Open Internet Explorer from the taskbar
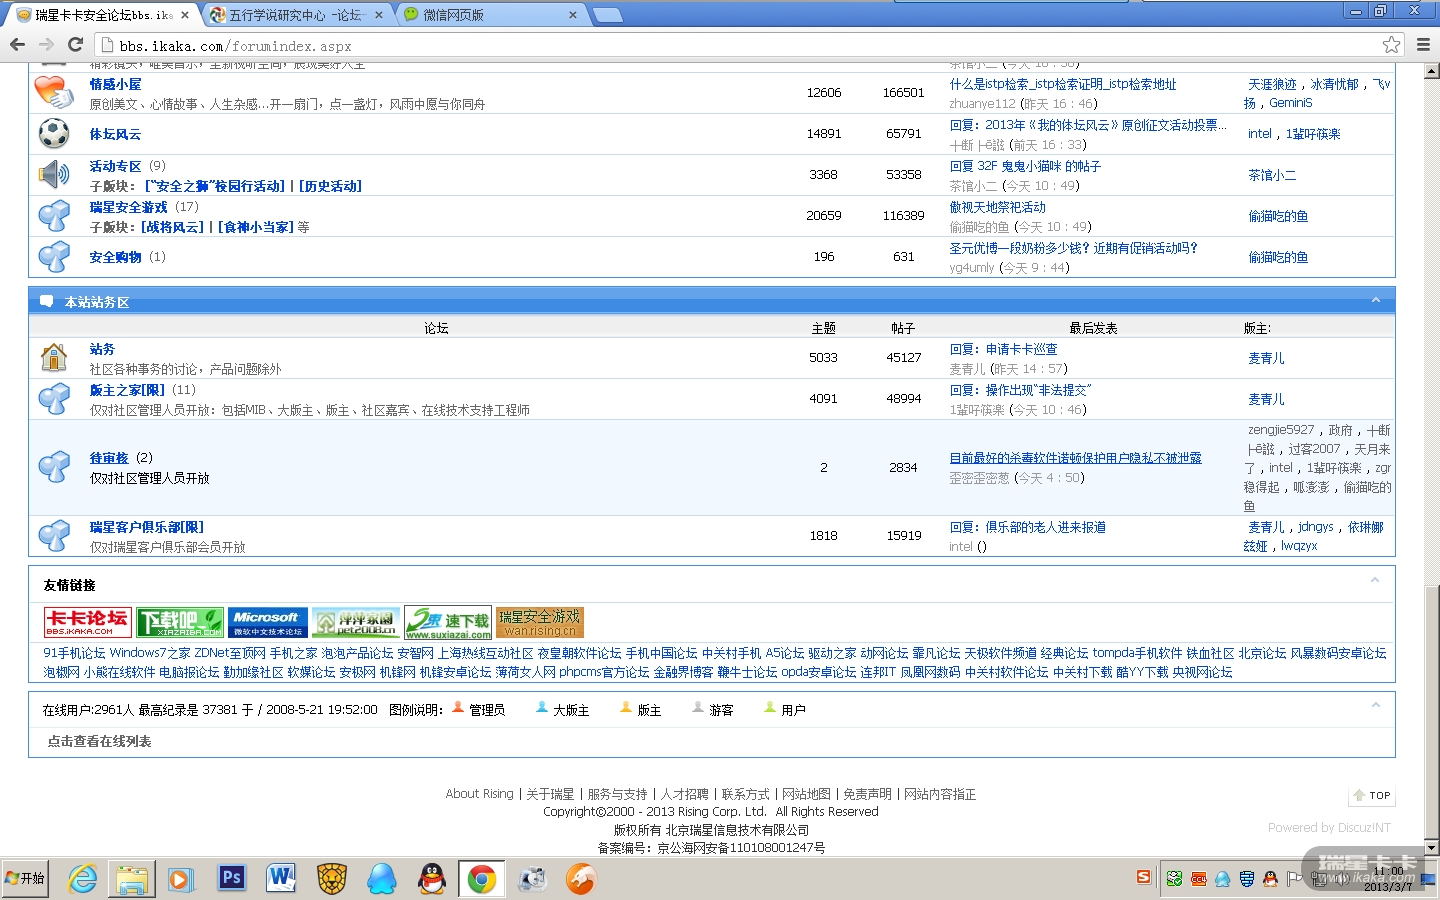 (x=82, y=879)
